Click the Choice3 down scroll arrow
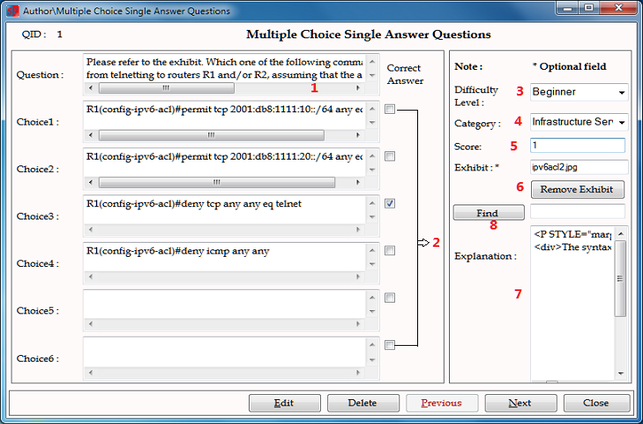 coord(372,217)
